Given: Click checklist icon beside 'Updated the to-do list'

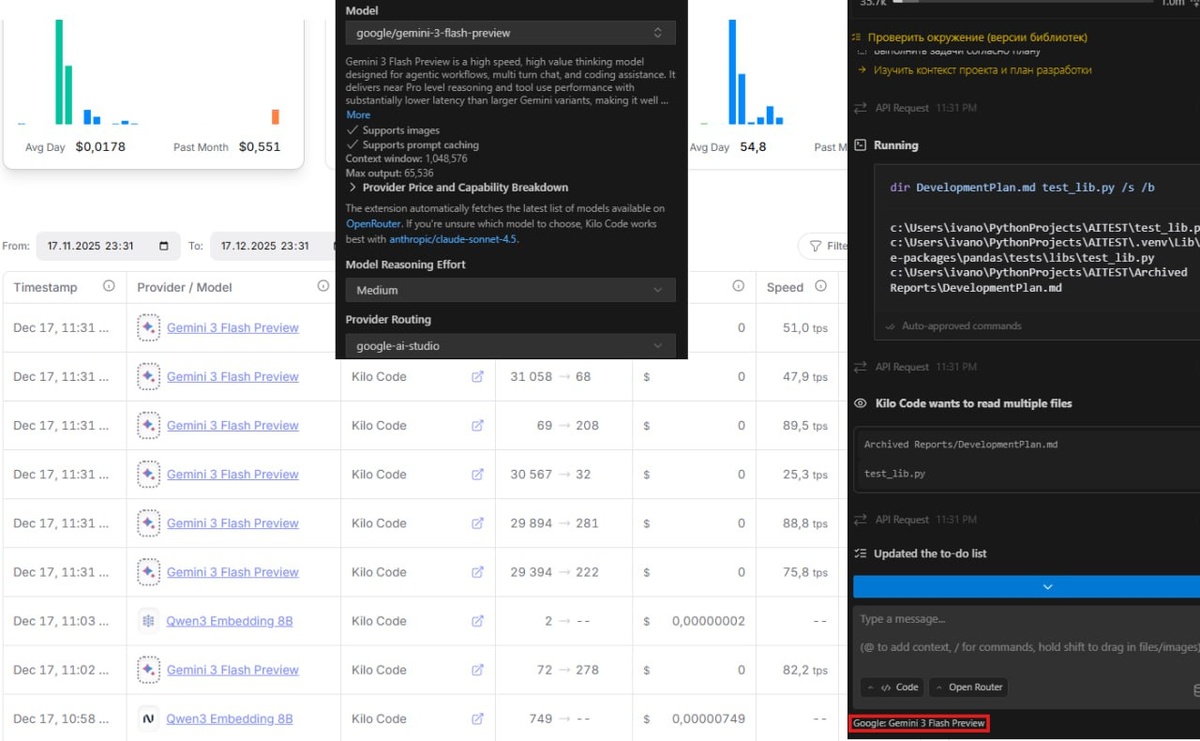Looking at the screenshot, I should 860,554.
